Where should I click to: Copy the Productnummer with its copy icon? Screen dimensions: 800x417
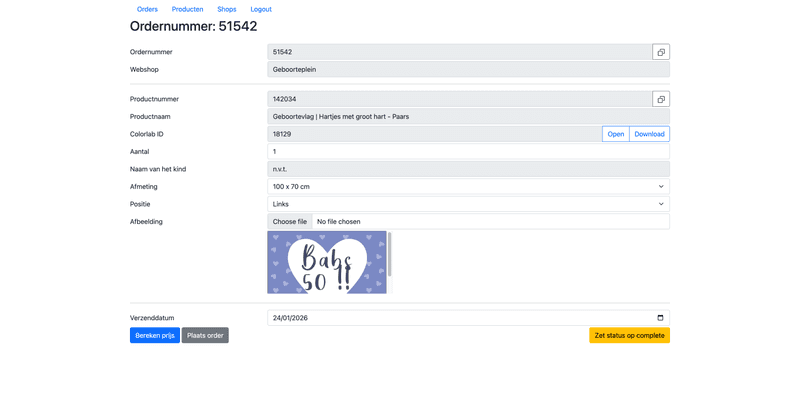click(661, 99)
